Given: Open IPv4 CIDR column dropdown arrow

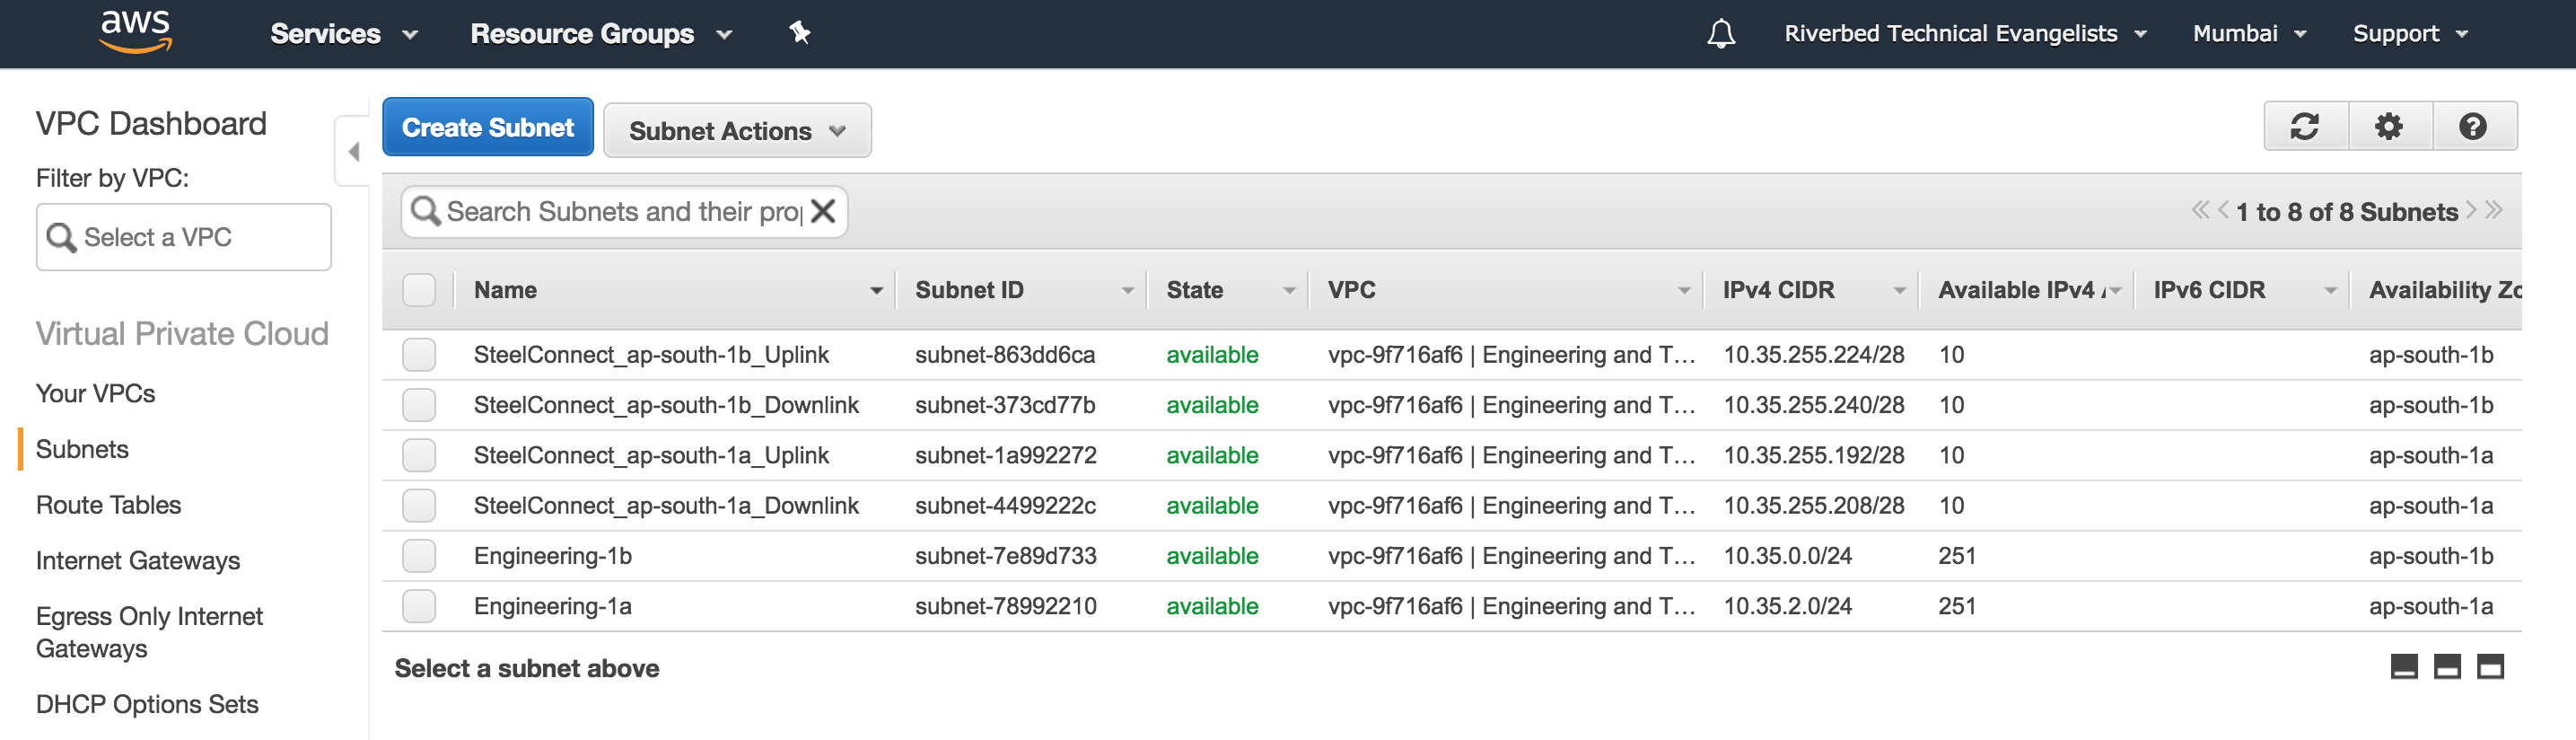Looking at the screenshot, I should (x=1899, y=291).
